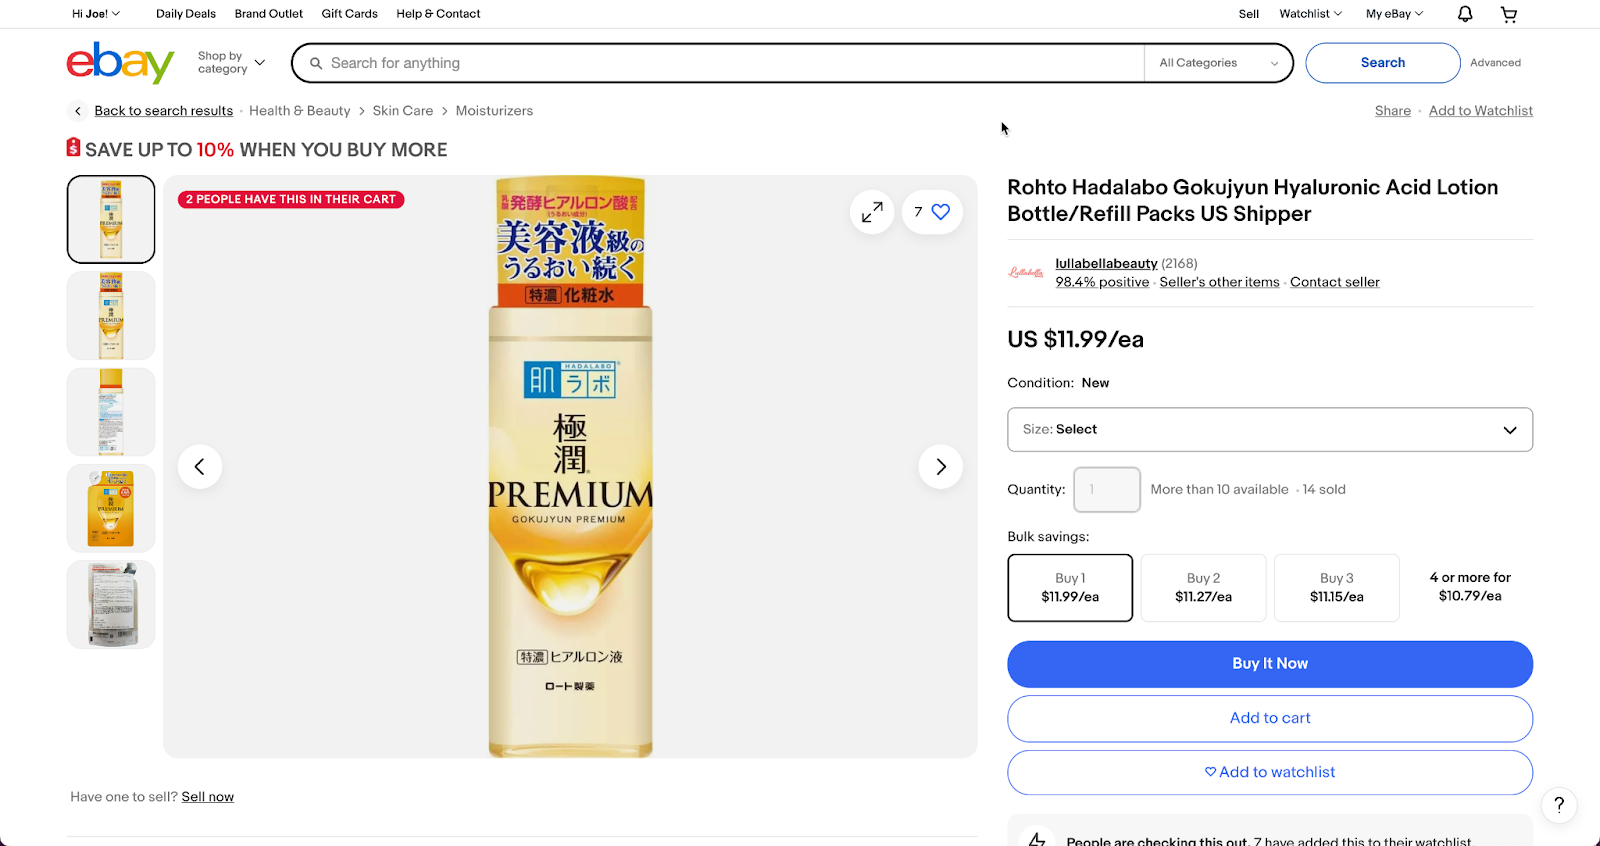
Task: Click the Share link
Action: pos(1393,111)
